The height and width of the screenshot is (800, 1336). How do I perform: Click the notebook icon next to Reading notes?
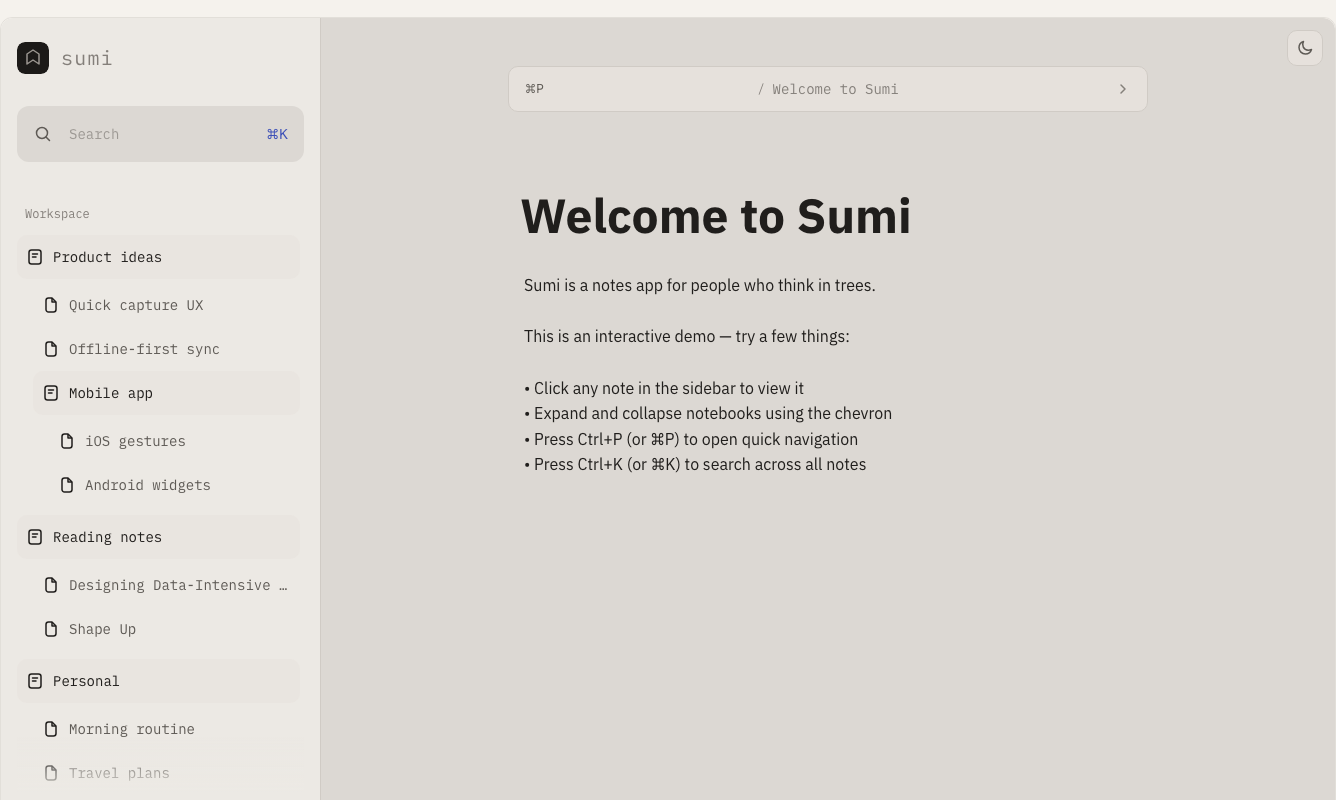(35, 537)
